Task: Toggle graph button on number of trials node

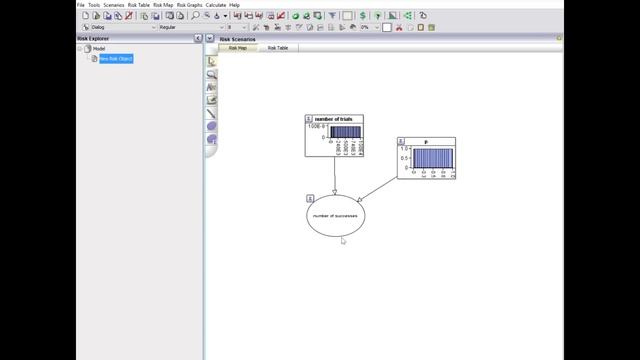Action: coord(309,119)
